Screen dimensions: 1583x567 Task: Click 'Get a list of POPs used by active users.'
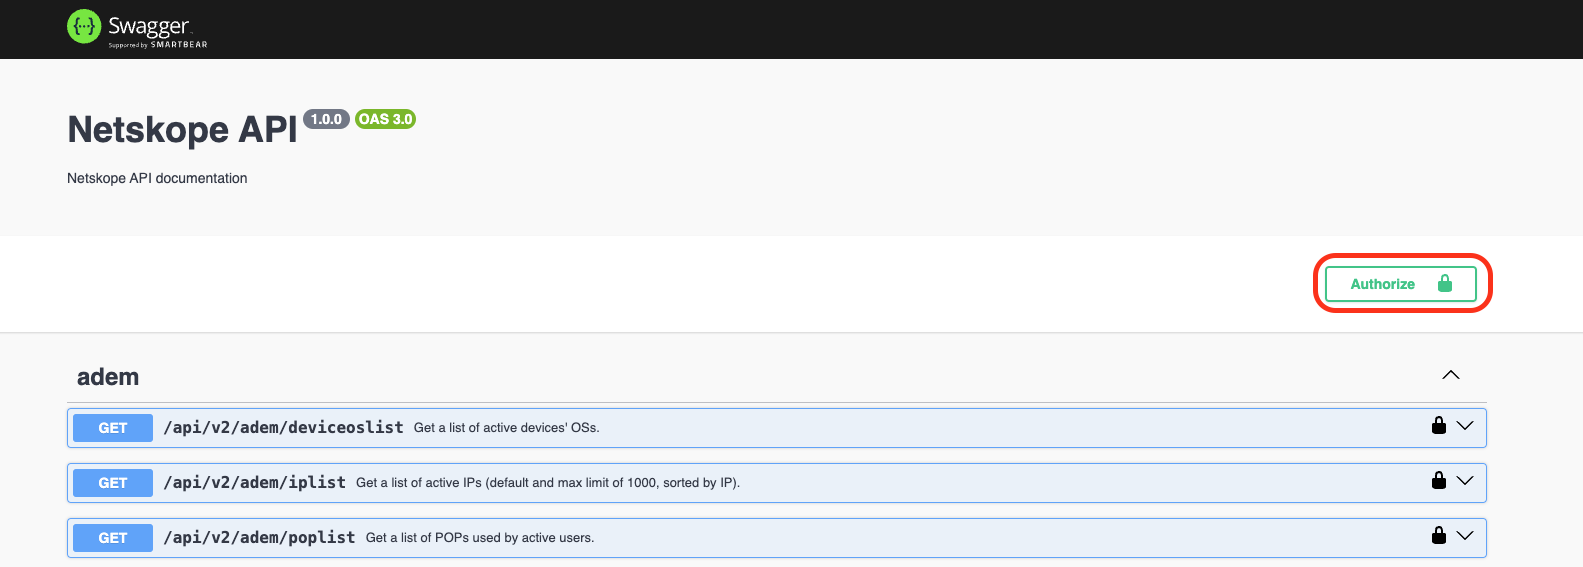coord(480,538)
